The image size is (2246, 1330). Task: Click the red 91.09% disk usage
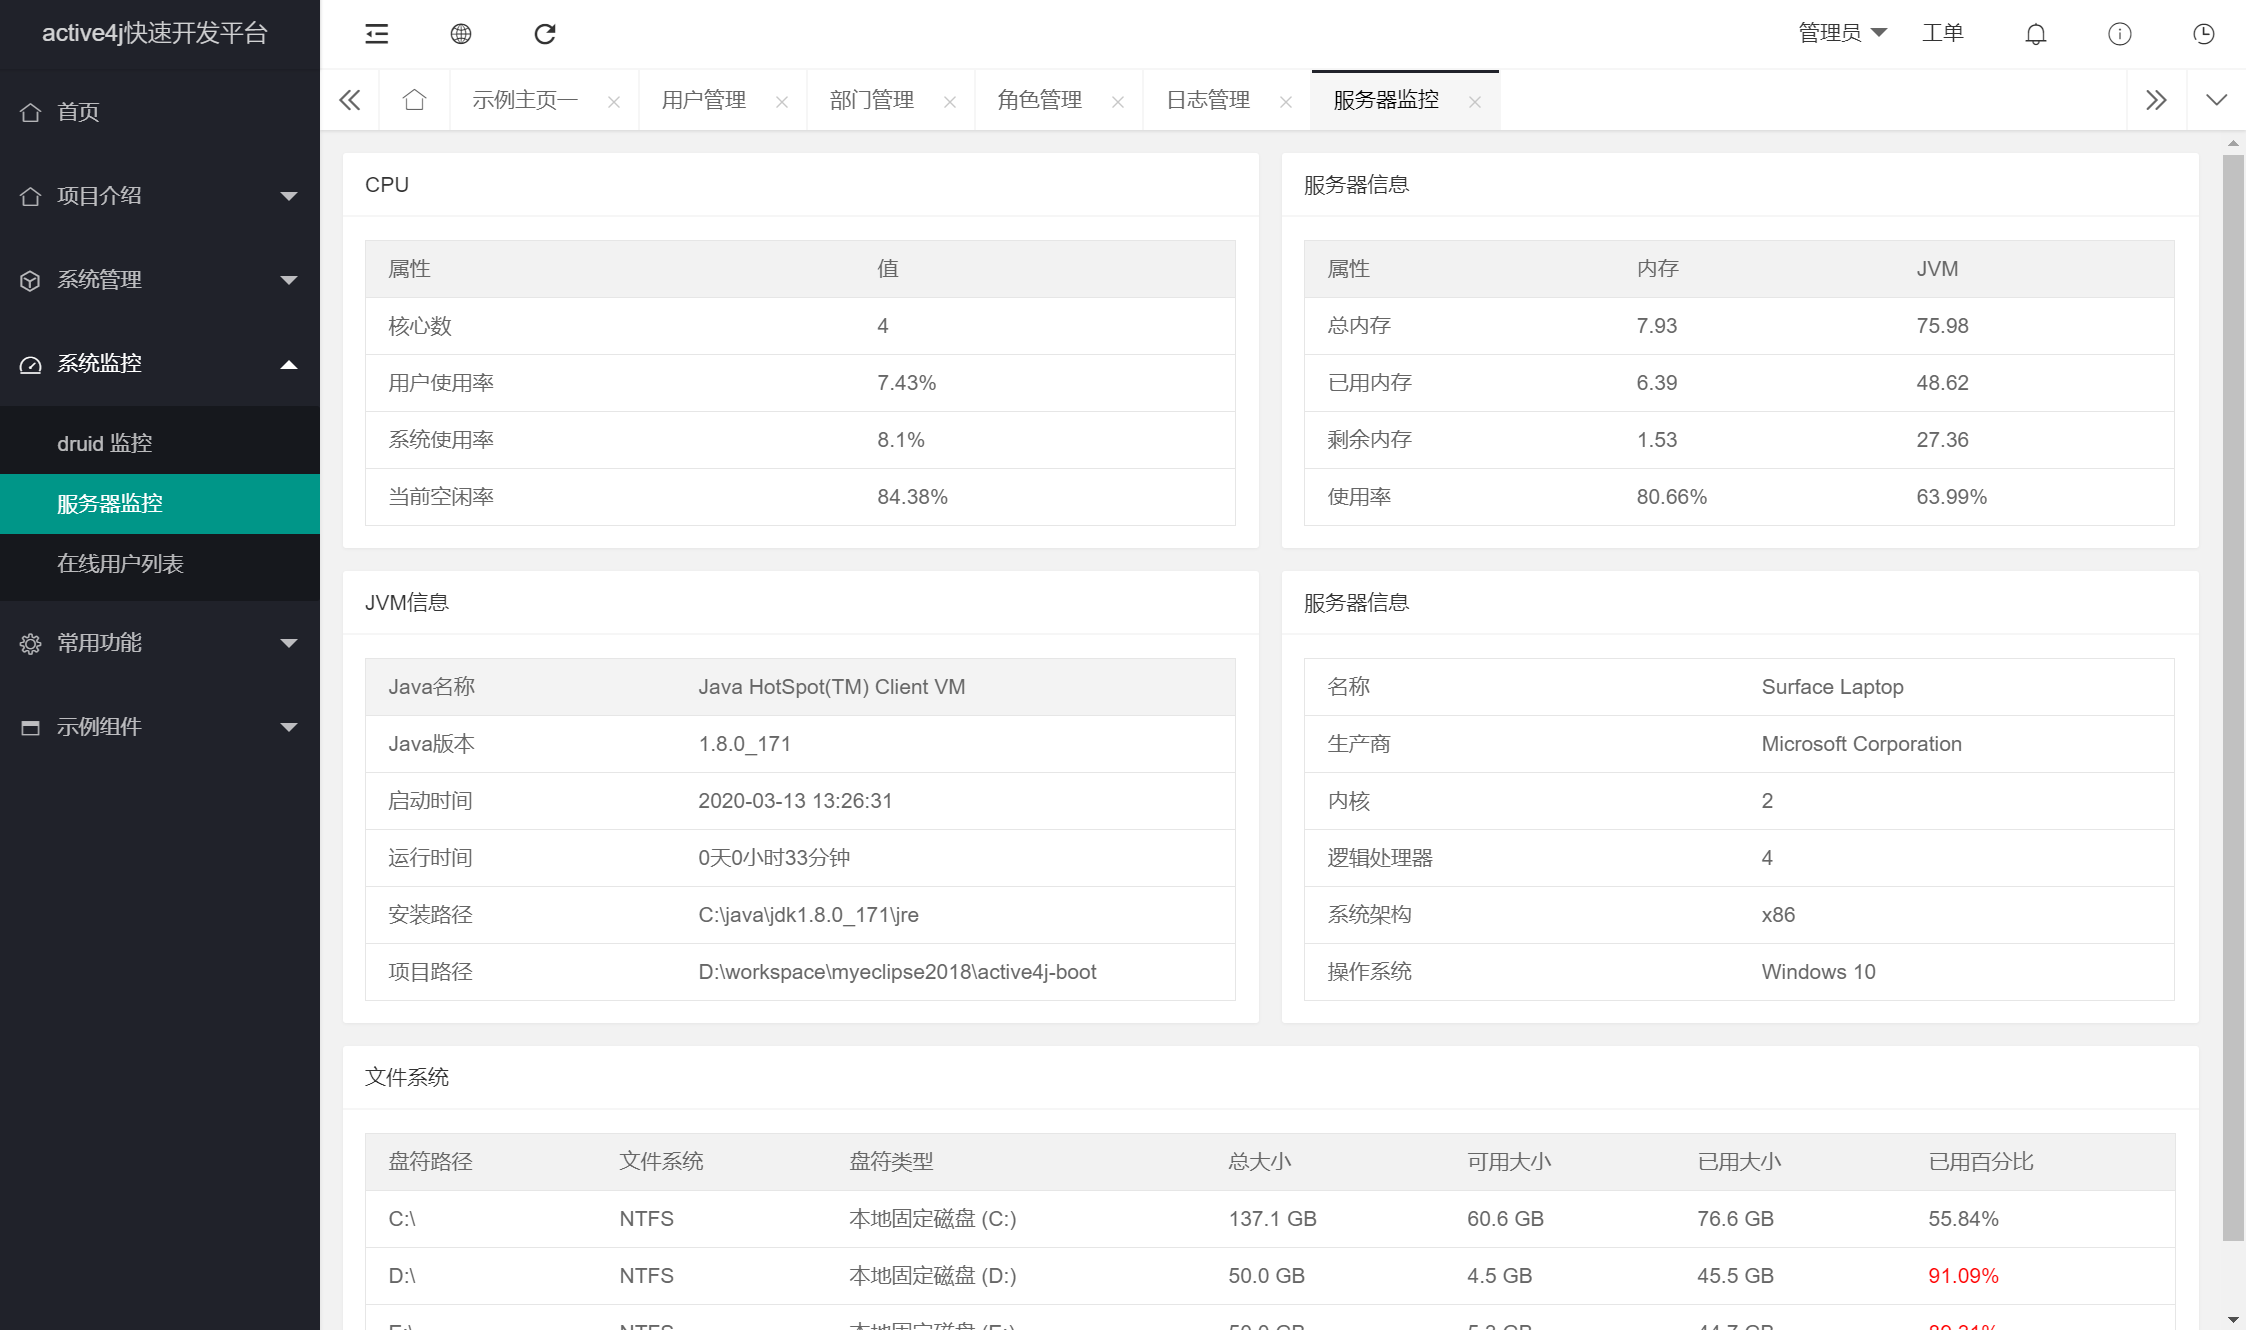(1963, 1276)
